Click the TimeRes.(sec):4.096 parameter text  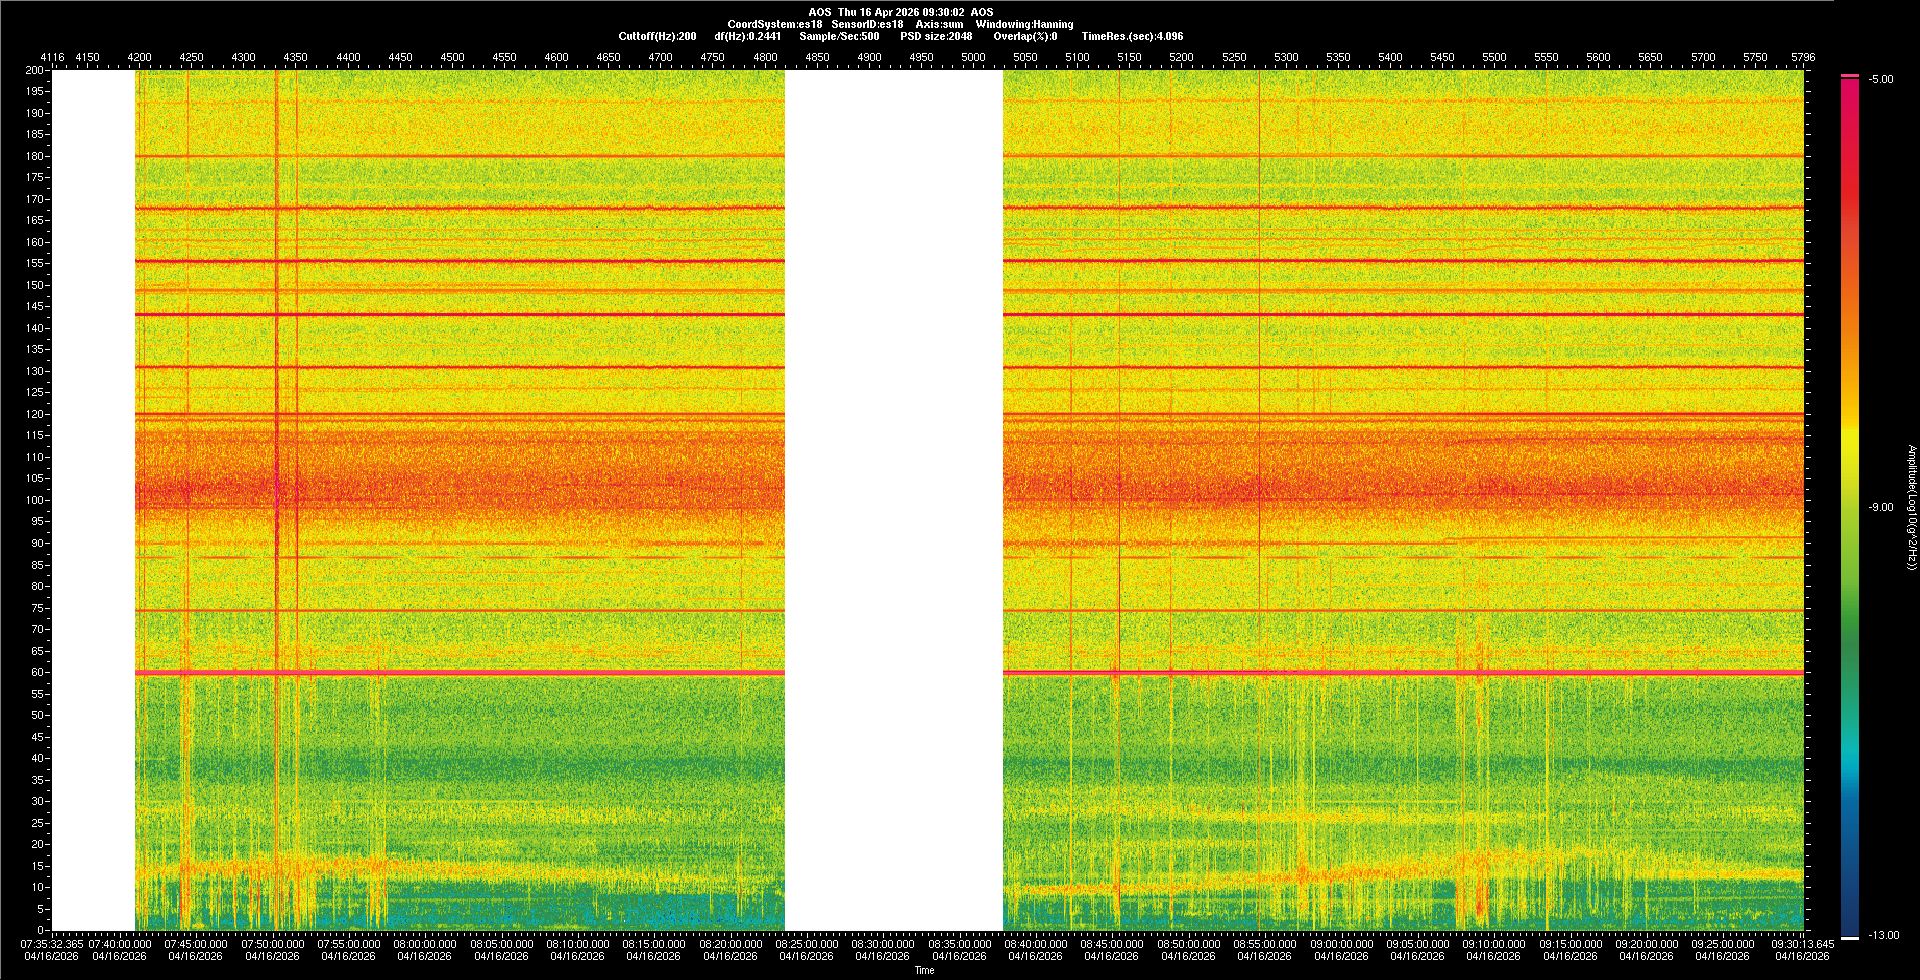pyautogui.click(x=1132, y=36)
